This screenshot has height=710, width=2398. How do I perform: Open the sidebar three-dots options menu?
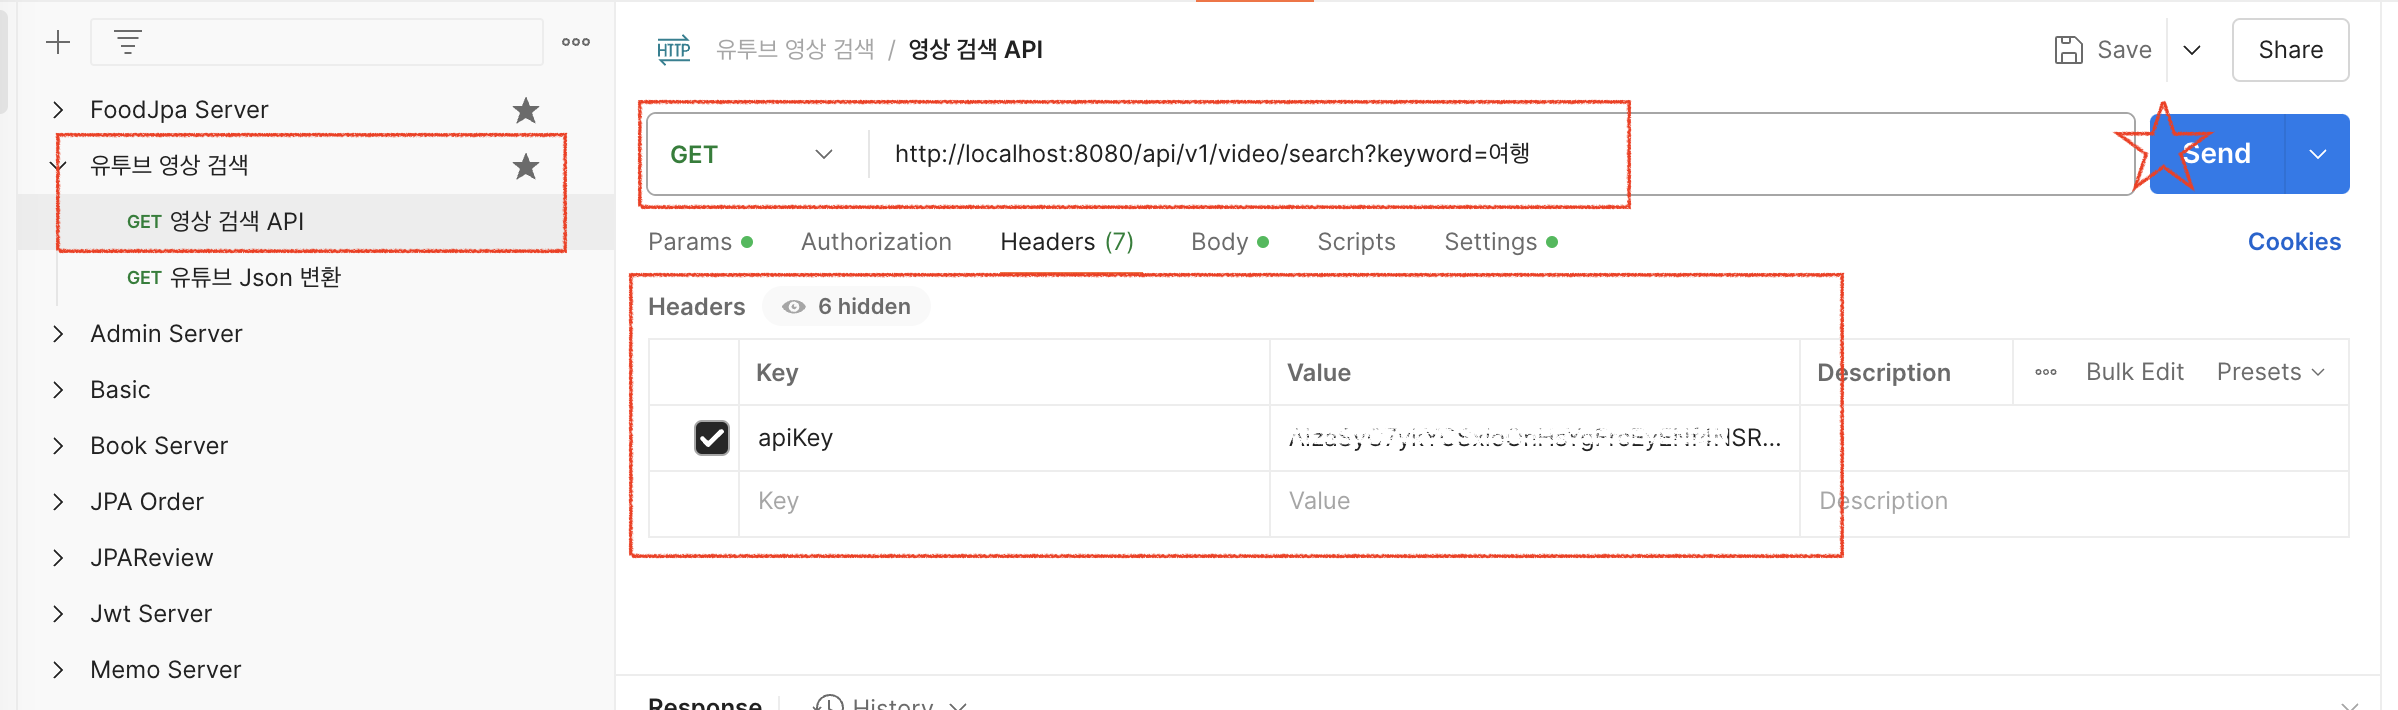pyautogui.click(x=576, y=42)
